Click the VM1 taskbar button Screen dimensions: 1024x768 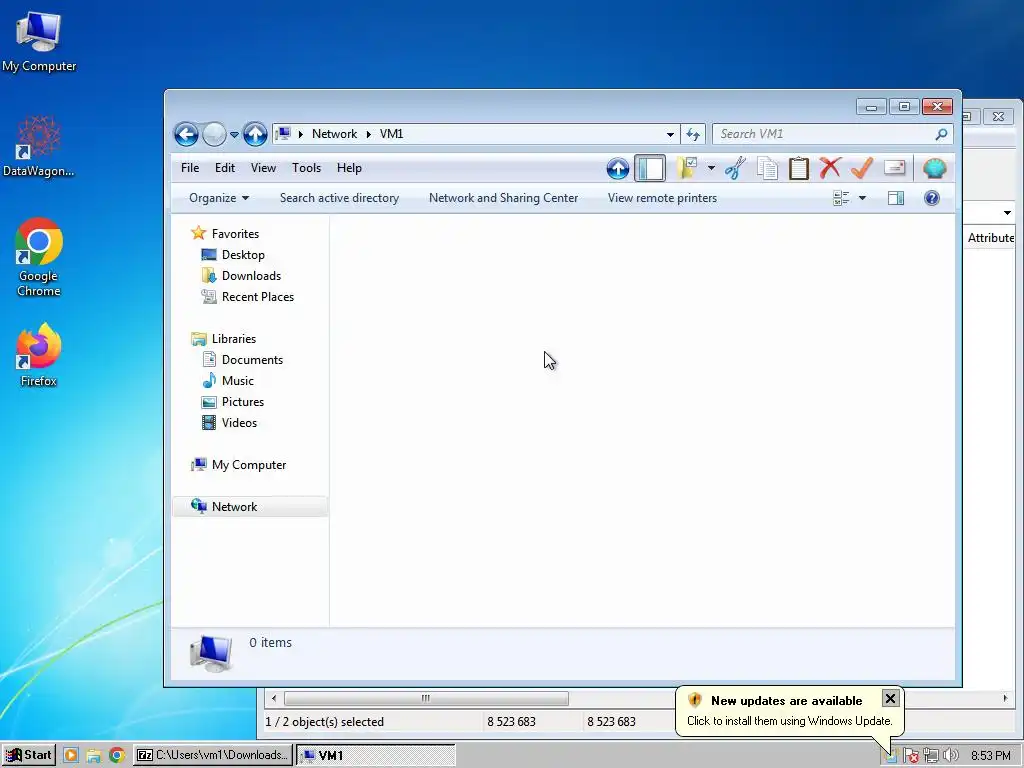(x=376, y=755)
